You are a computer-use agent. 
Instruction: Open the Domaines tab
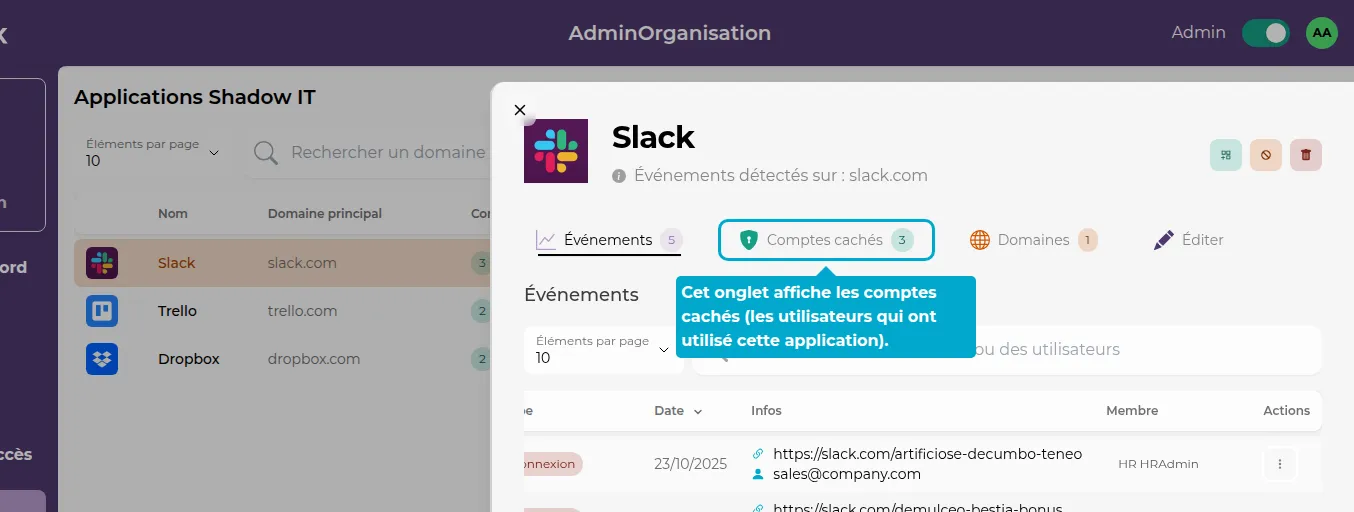coord(1033,240)
